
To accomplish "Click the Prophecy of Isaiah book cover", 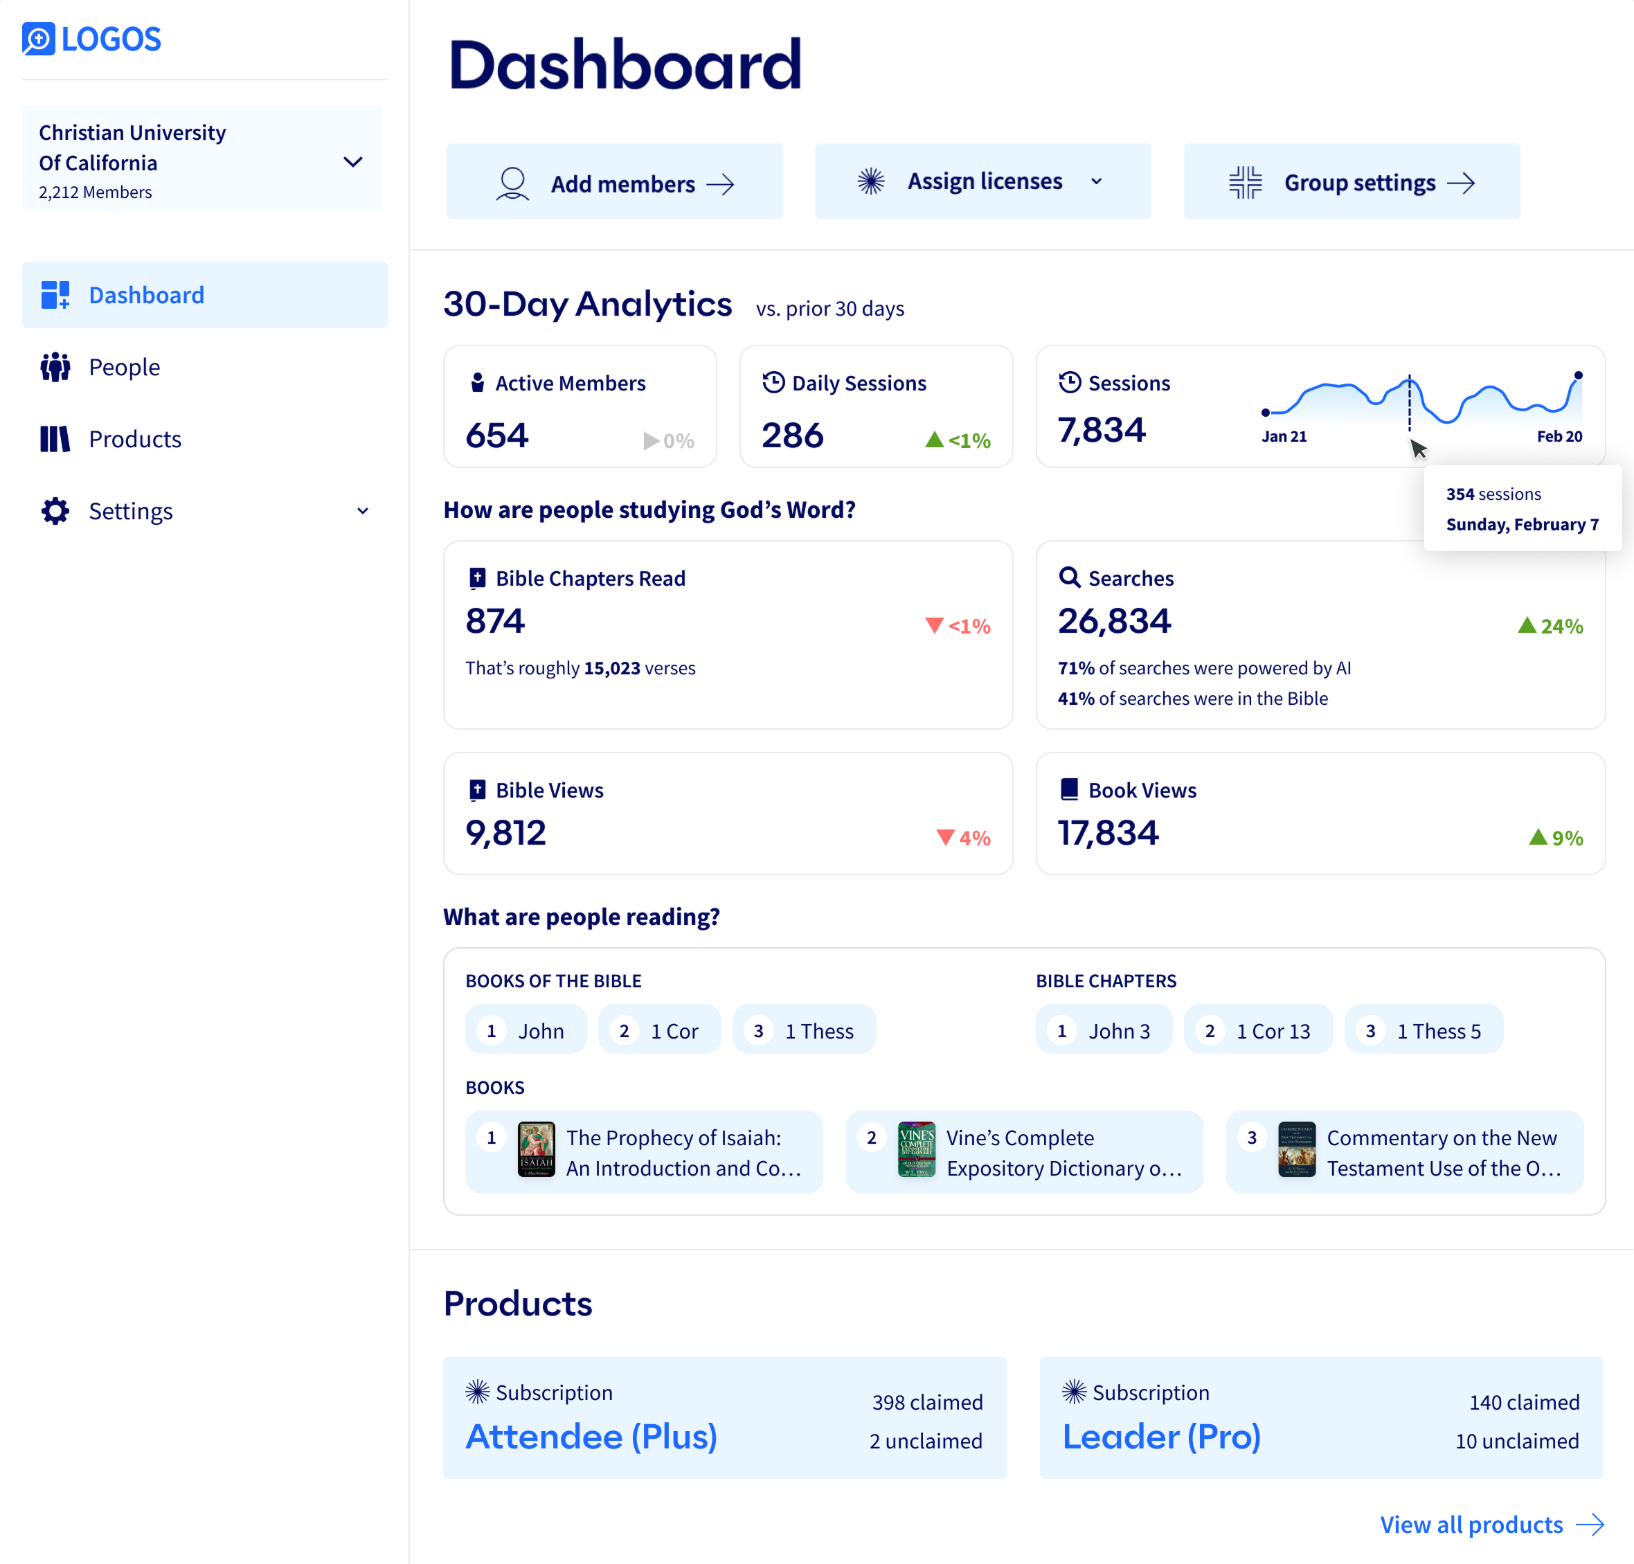I will 537,1149.
